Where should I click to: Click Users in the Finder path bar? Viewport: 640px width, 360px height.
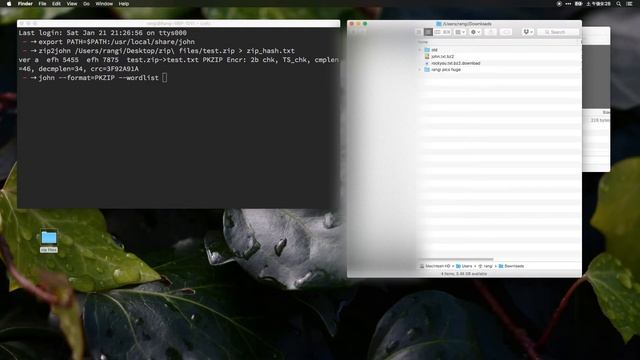click(464, 266)
